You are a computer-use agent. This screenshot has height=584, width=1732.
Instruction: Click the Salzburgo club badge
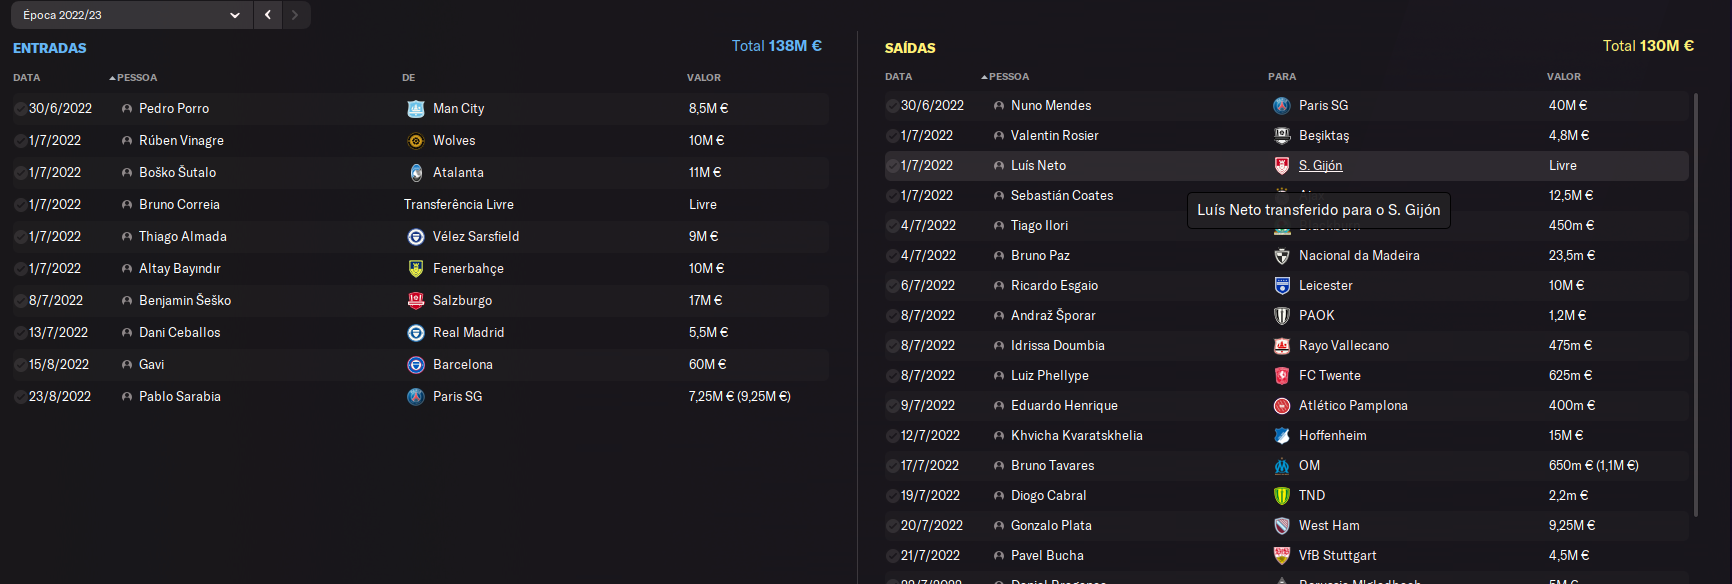pyautogui.click(x=416, y=301)
